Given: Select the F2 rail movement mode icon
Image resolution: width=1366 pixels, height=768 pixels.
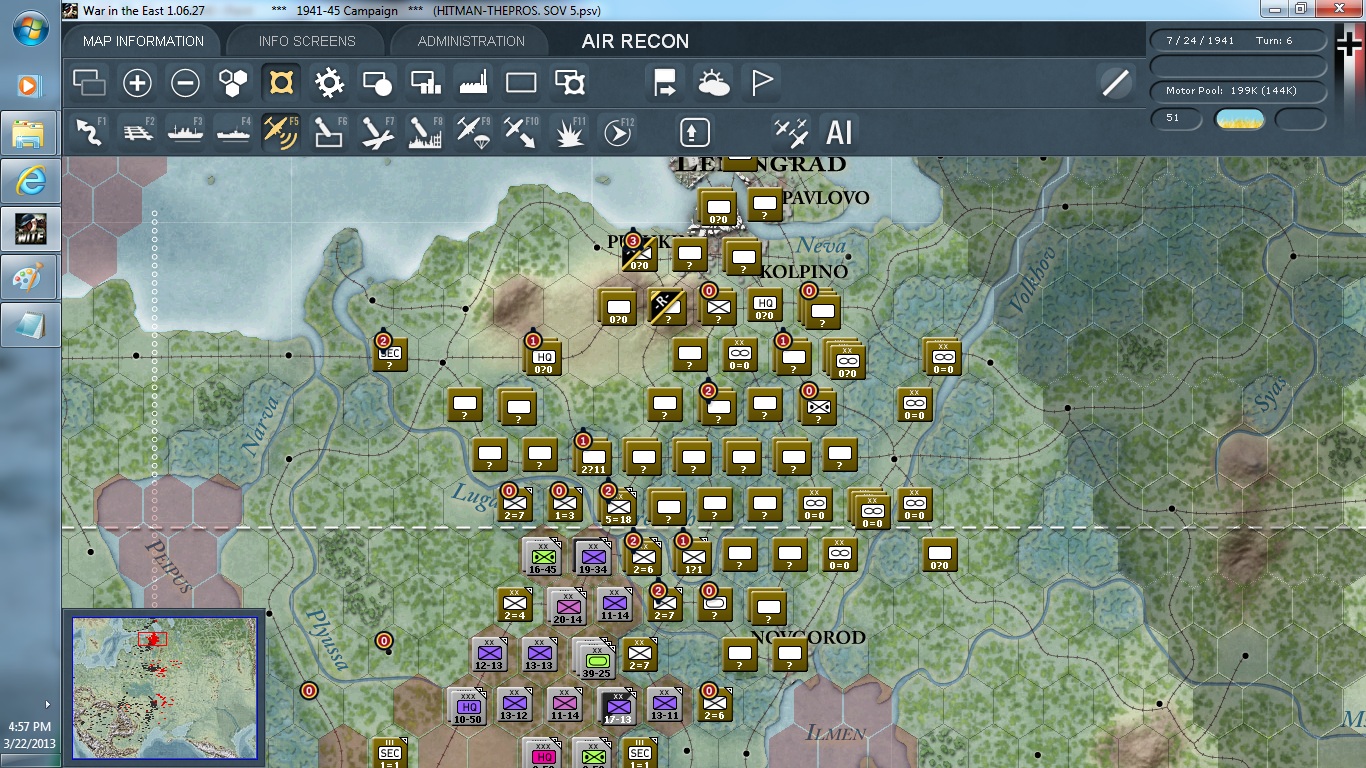Looking at the screenshot, I should (x=138, y=132).
